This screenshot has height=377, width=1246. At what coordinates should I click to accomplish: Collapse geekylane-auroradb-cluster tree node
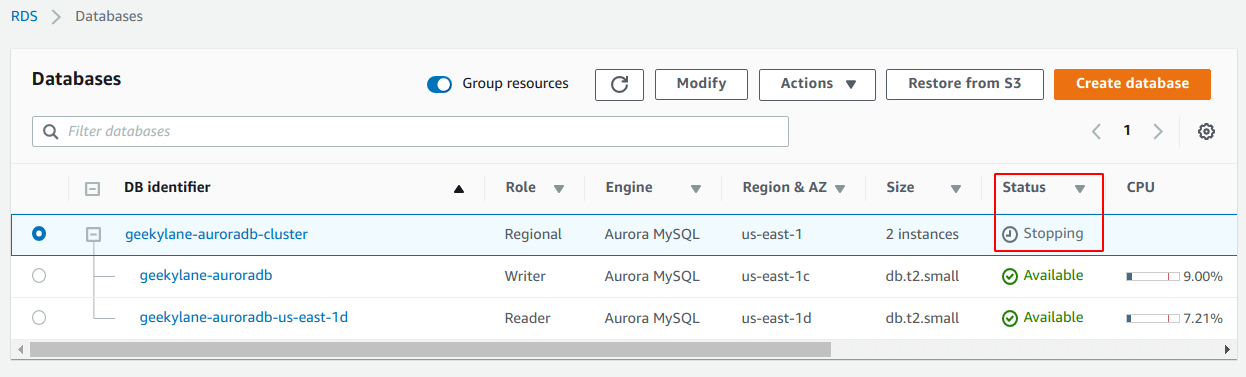[93, 234]
